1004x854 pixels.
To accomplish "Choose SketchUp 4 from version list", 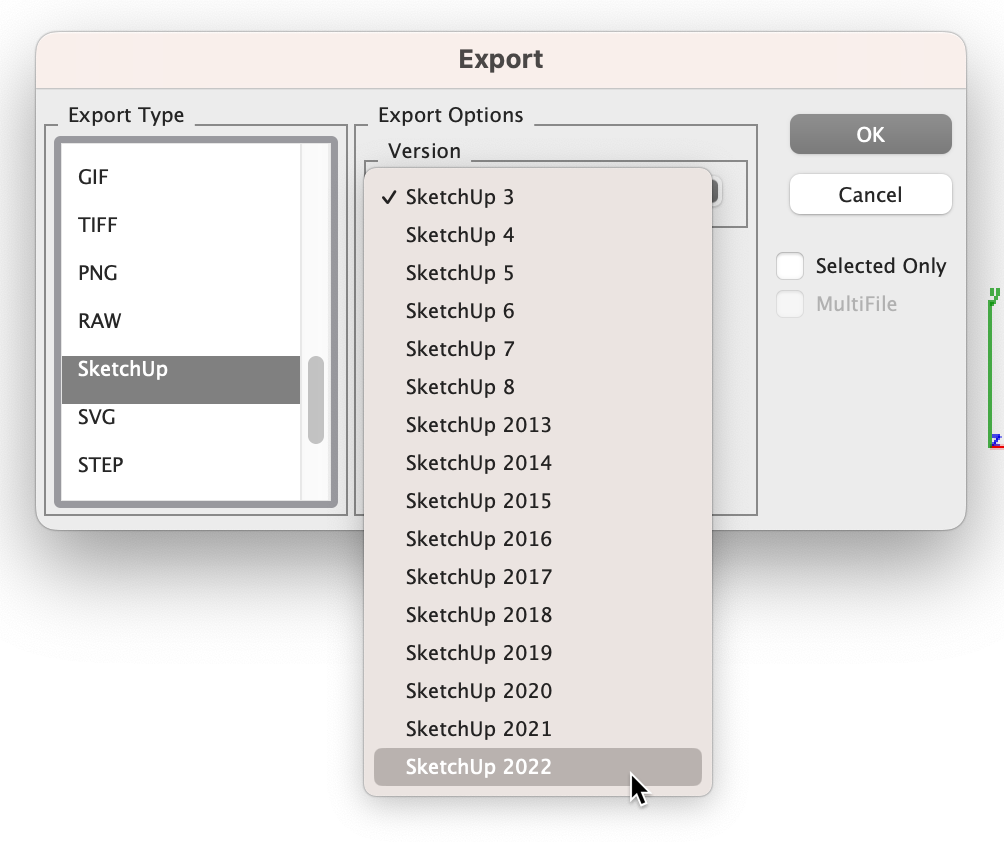I will (538, 235).
